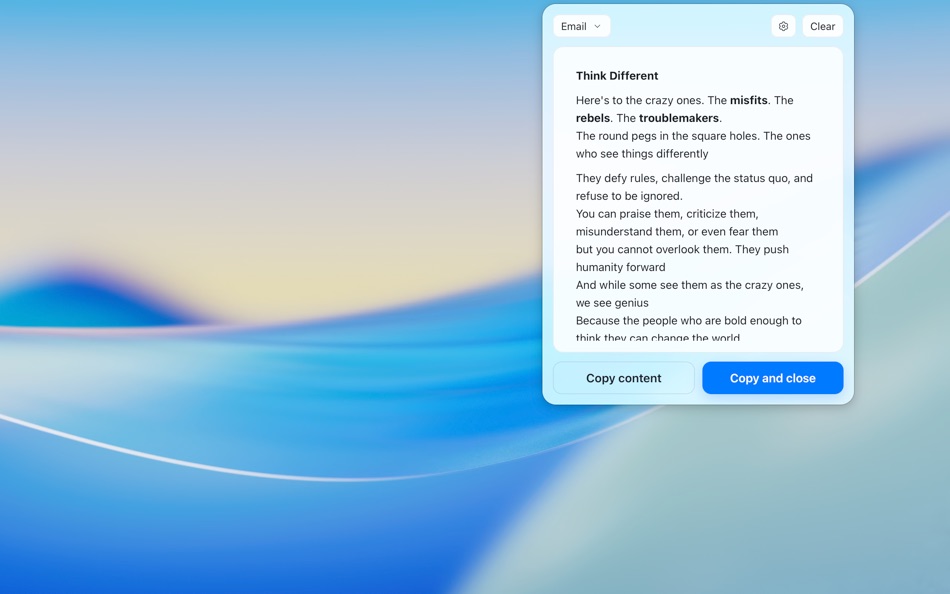
Task: Click Copy and close
Action: tap(772, 378)
